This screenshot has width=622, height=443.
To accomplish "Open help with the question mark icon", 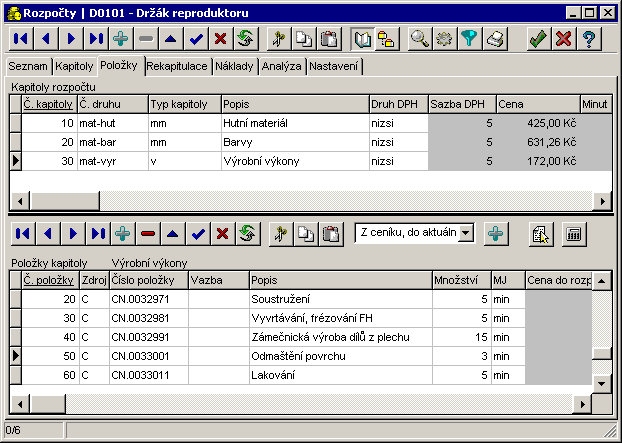I will click(x=589, y=39).
